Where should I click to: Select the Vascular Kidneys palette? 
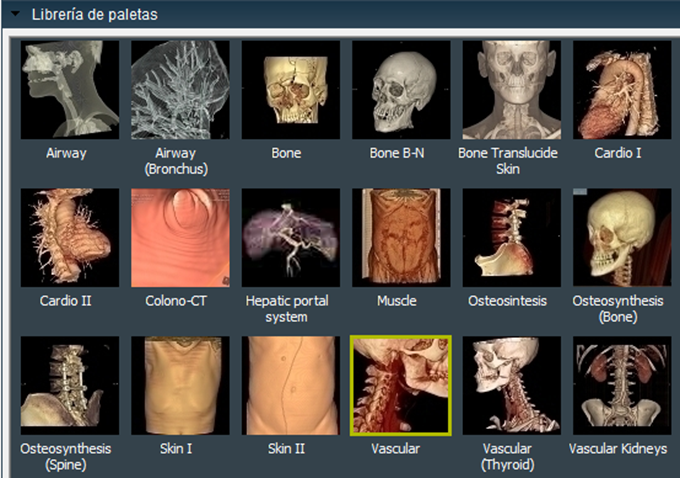pos(622,386)
